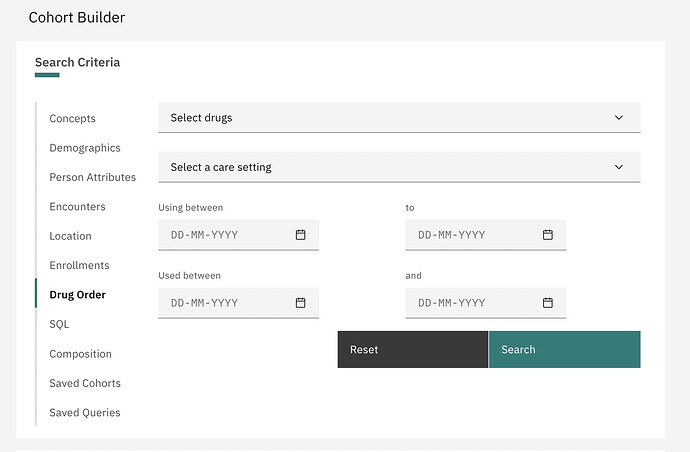Viewport: 690px width, 452px height.
Task: Open the Select drugs combo box
Action: coord(399,118)
